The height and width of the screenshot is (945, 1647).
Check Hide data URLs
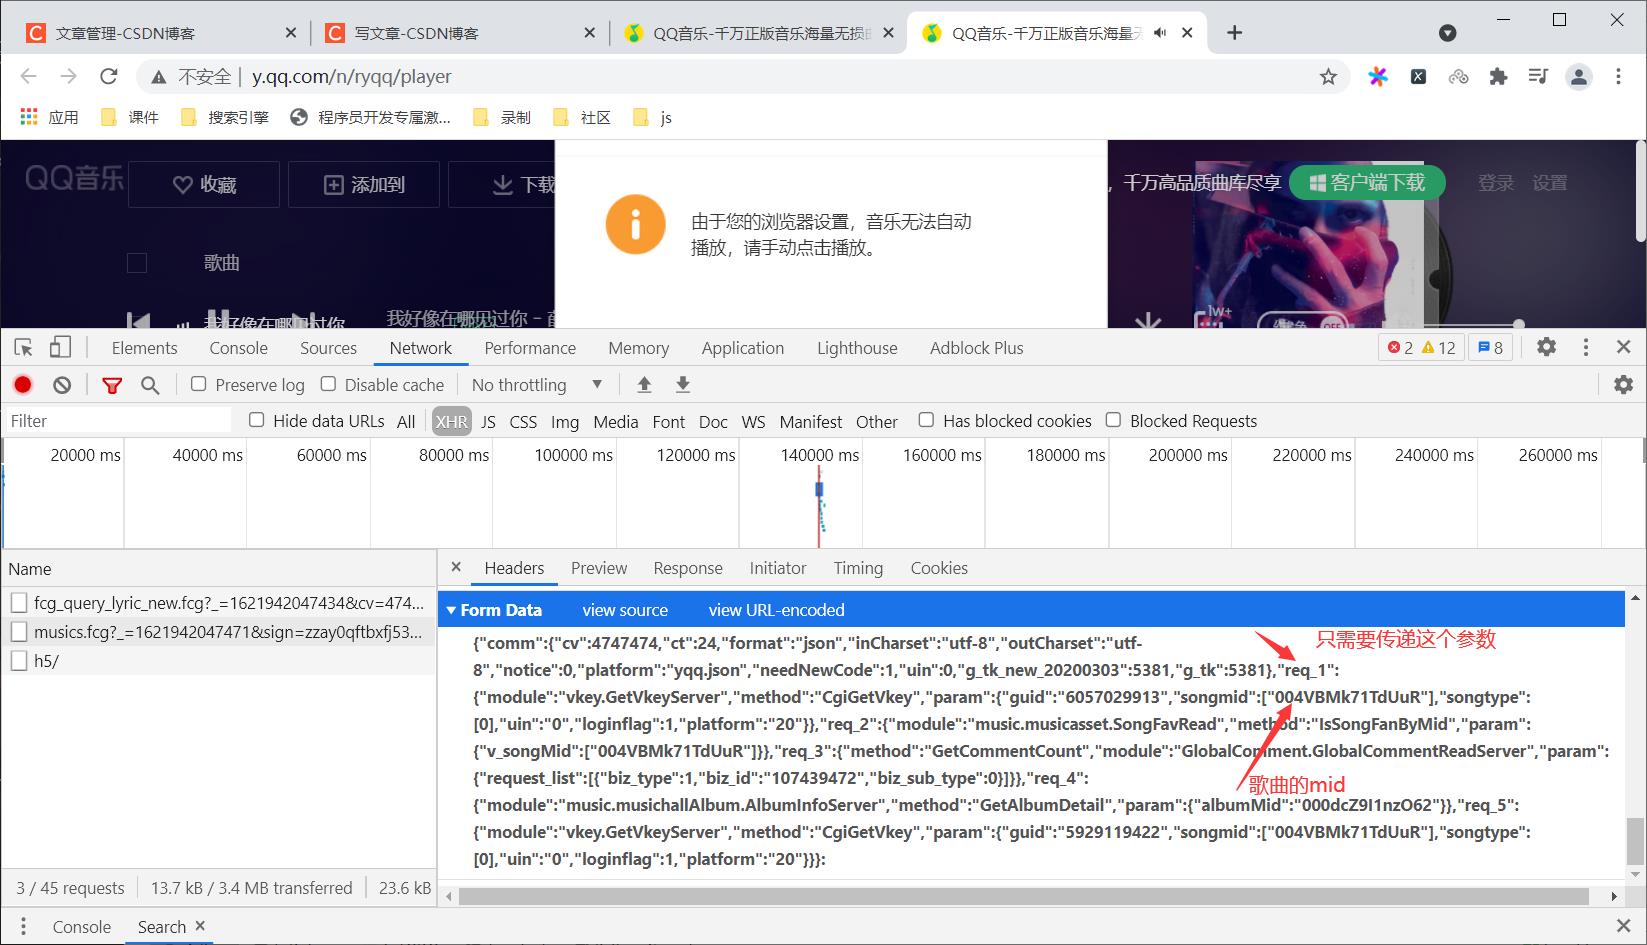click(x=256, y=420)
